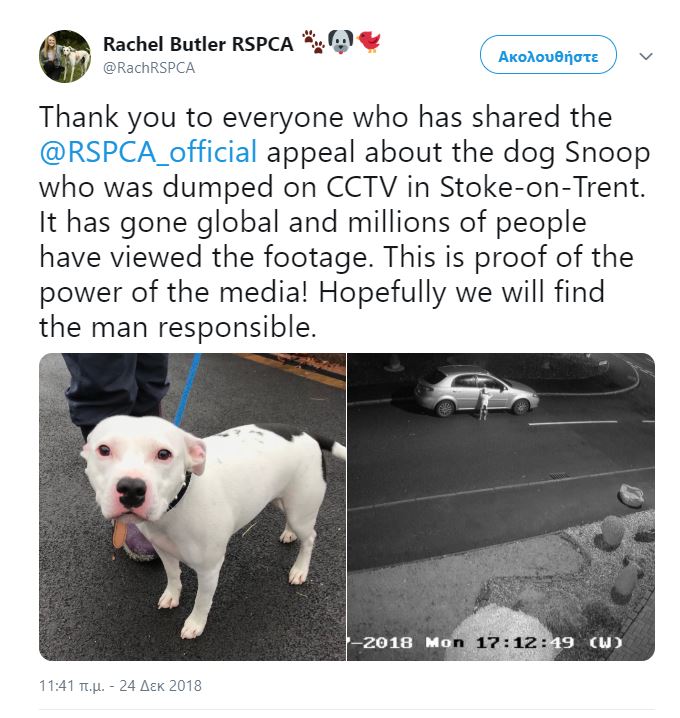Screen dimensions: 680x718
Task: Expand the tweet options chevron
Action: click(645, 56)
